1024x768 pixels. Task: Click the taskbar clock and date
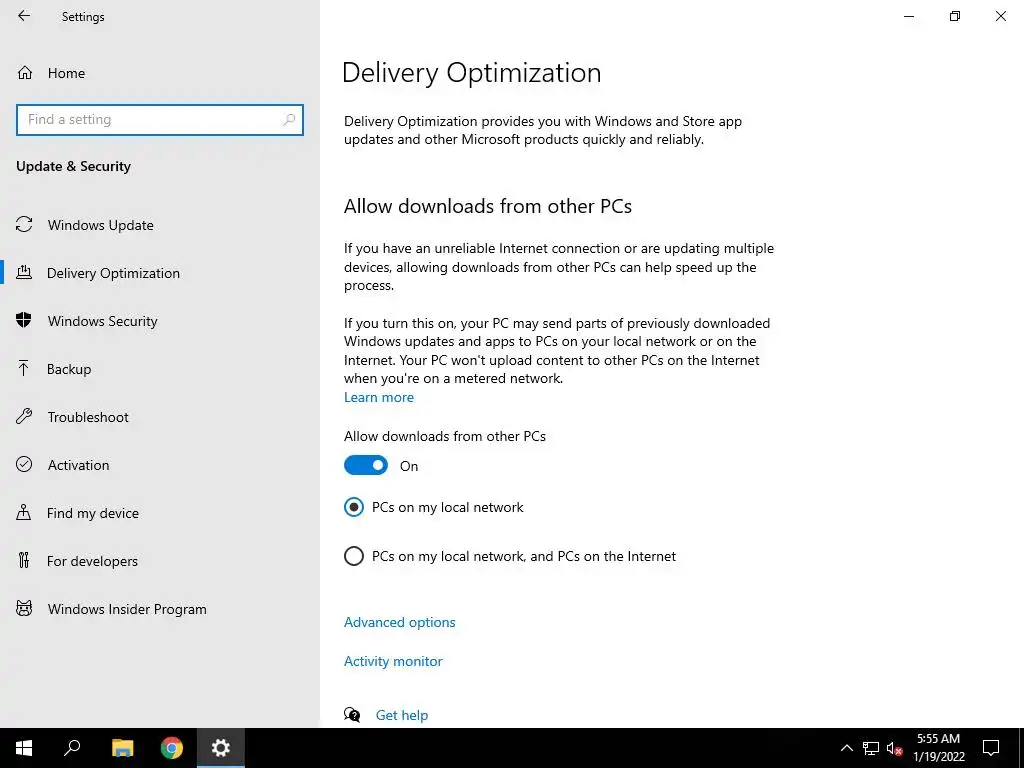(938, 748)
